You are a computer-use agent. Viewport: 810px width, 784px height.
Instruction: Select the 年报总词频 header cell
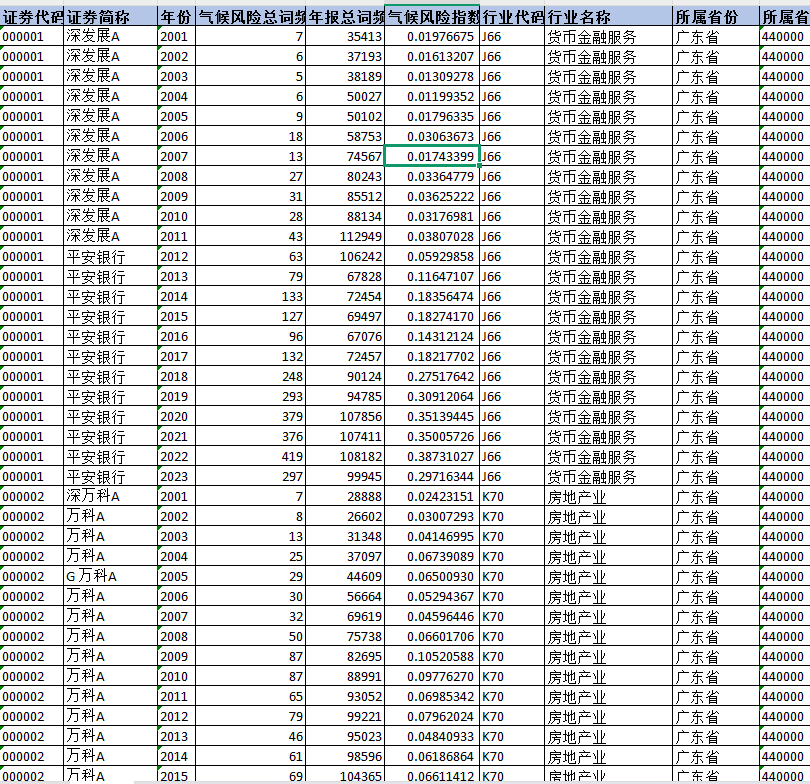click(x=346, y=16)
